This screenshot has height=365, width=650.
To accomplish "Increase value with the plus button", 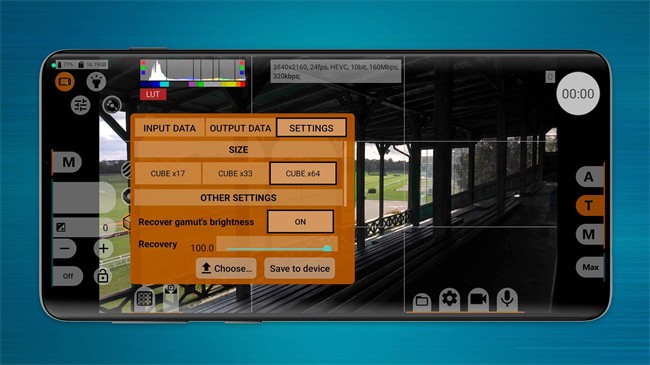I will (x=103, y=248).
